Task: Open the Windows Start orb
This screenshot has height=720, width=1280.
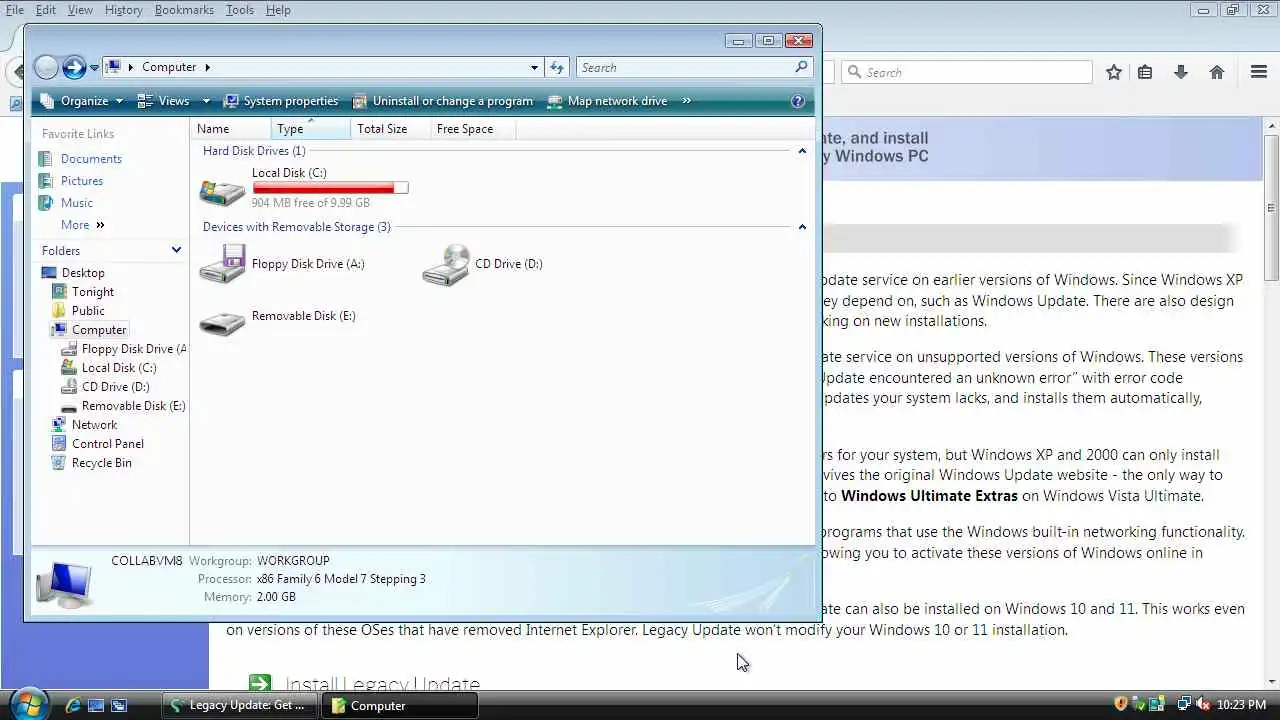Action: tap(28, 703)
